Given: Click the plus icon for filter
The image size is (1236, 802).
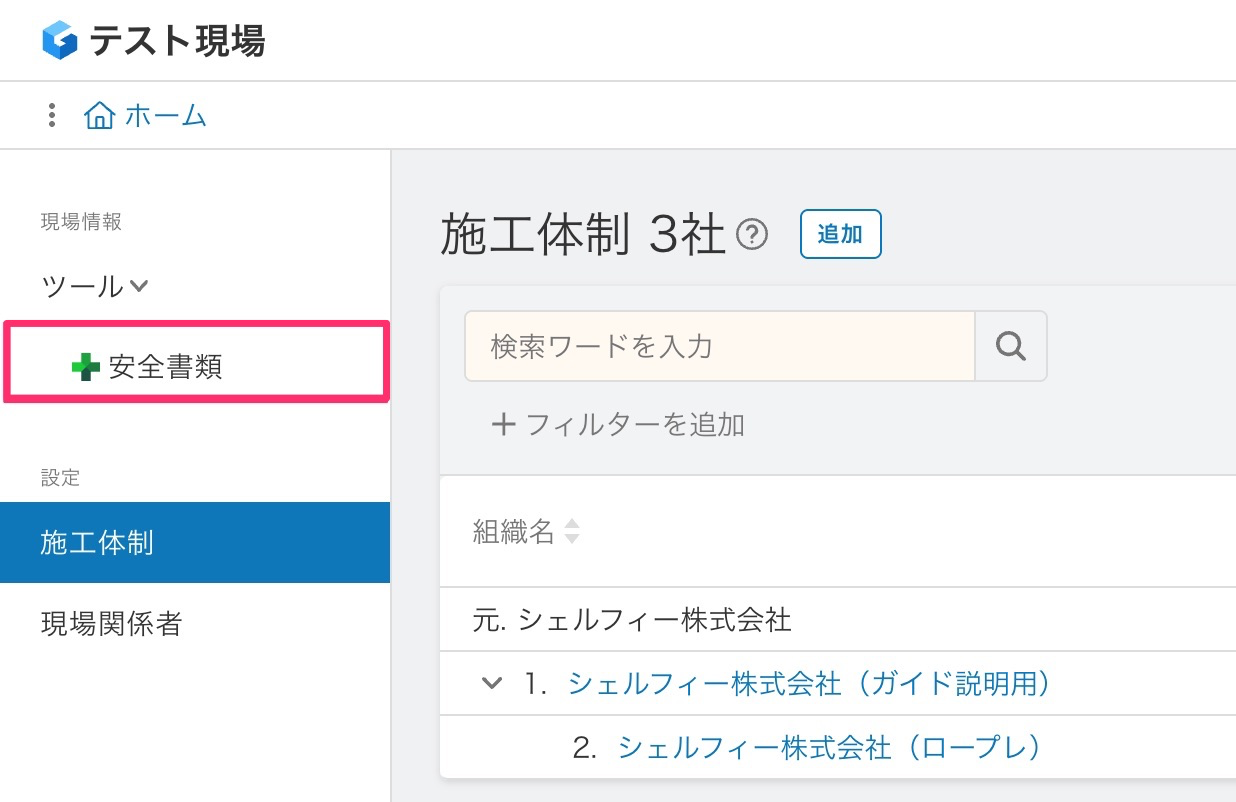Looking at the screenshot, I should pos(504,424).
